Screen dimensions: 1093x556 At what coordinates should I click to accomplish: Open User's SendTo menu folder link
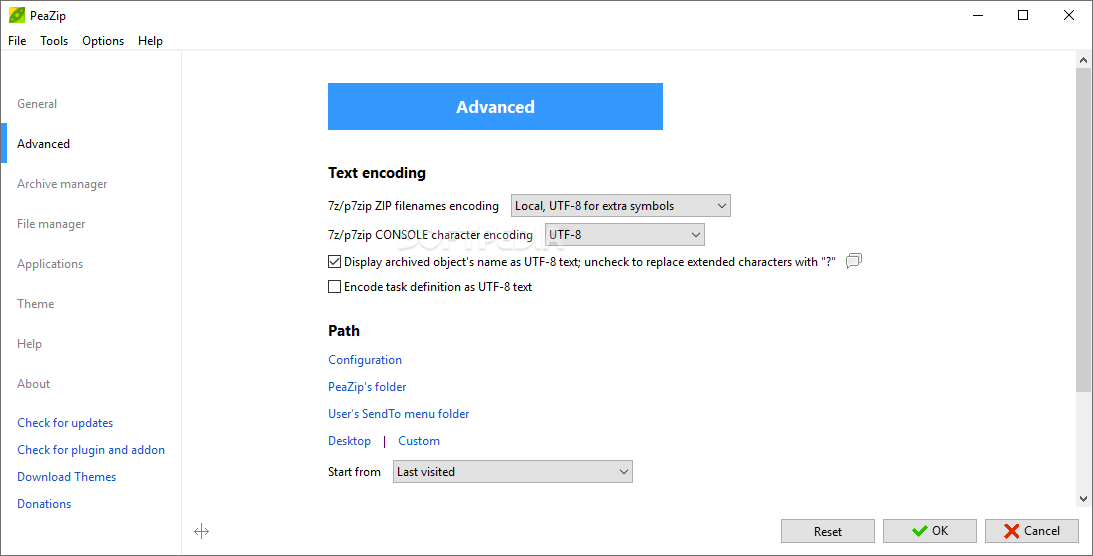click(x=398, y=414)
